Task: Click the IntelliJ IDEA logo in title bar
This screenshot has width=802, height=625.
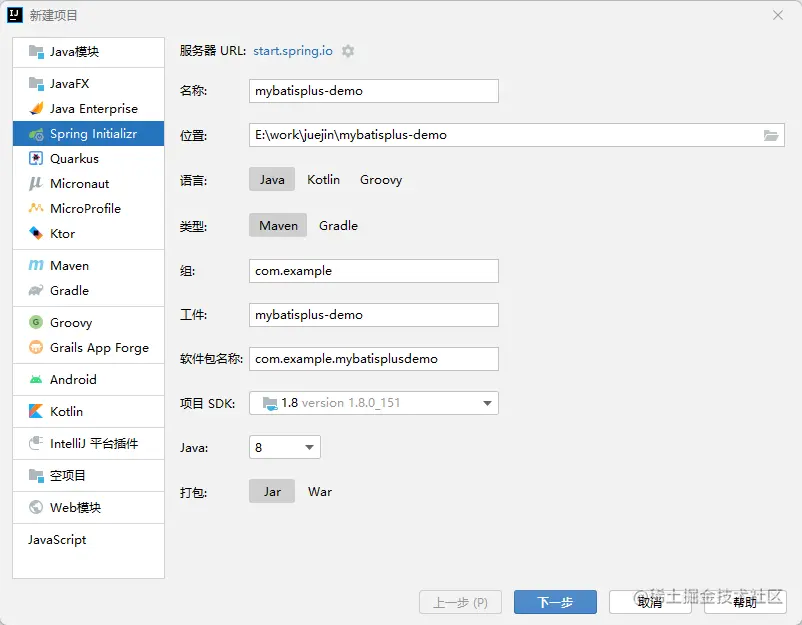Action: click(x=15, y=15)
